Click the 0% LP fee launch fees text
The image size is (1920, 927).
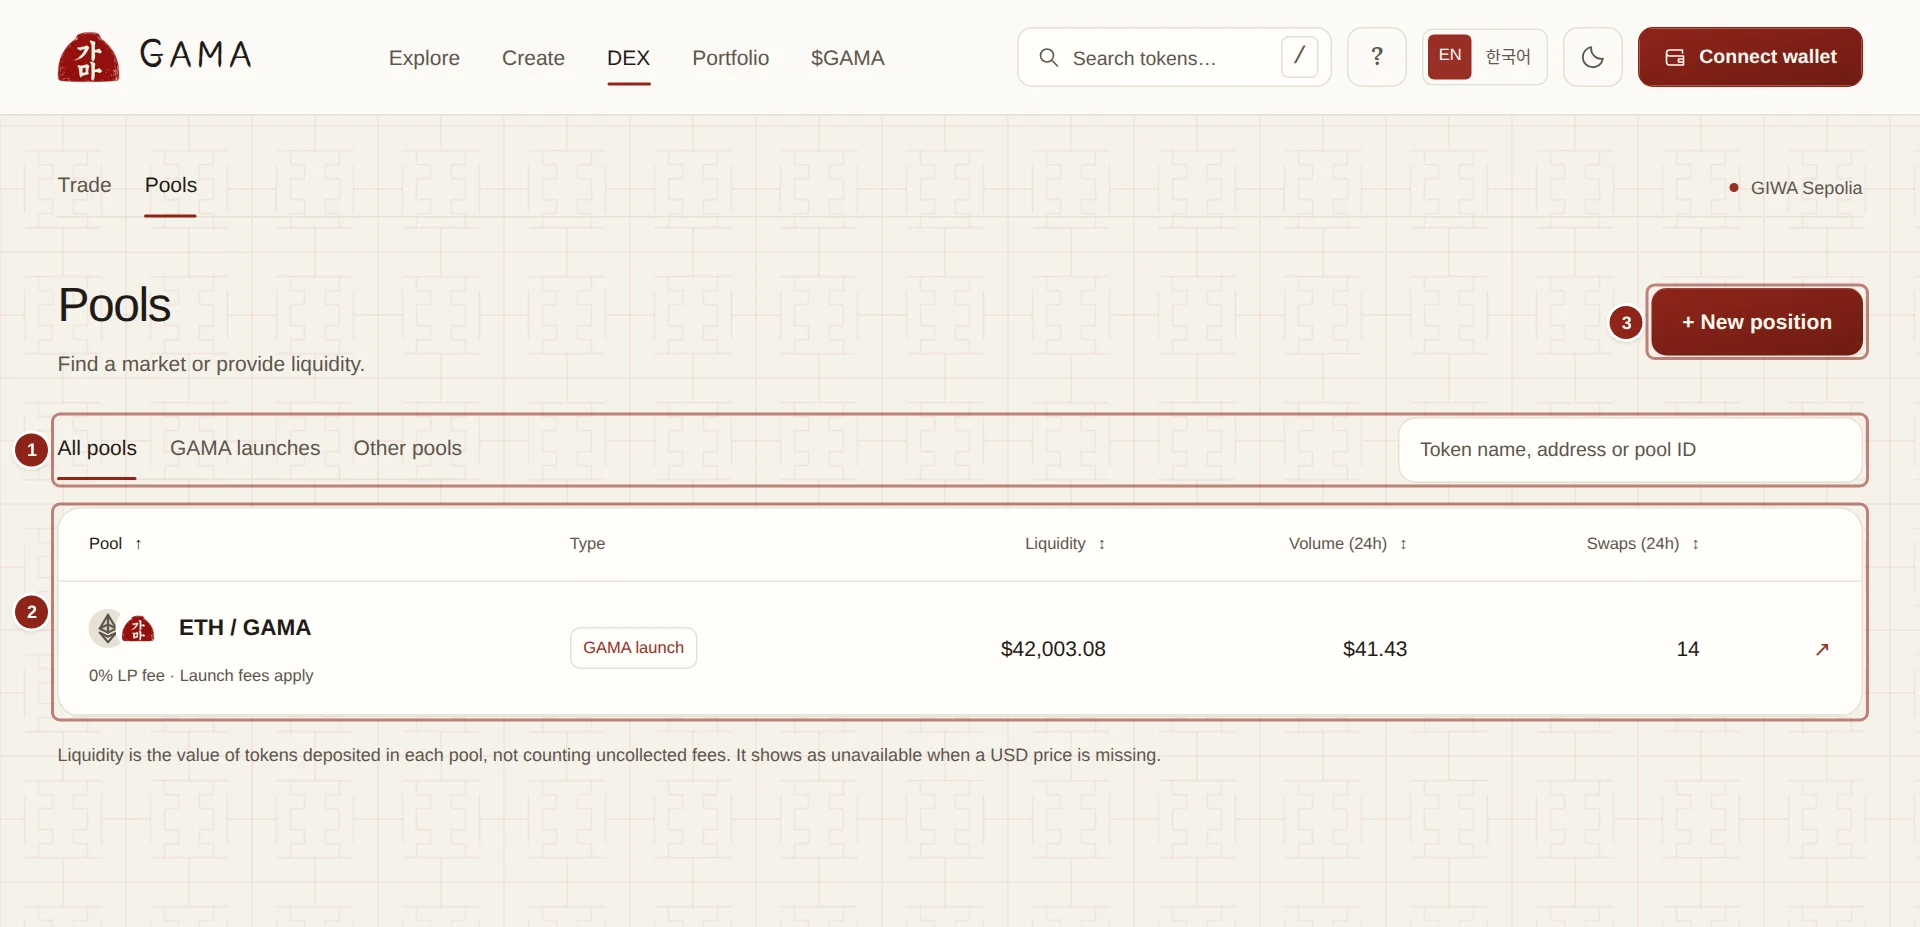[x=201, y=676]
